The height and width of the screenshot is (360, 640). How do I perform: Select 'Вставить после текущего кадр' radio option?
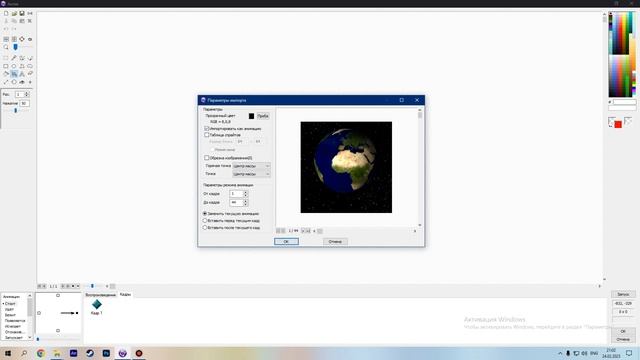click(x=205, y=227)
